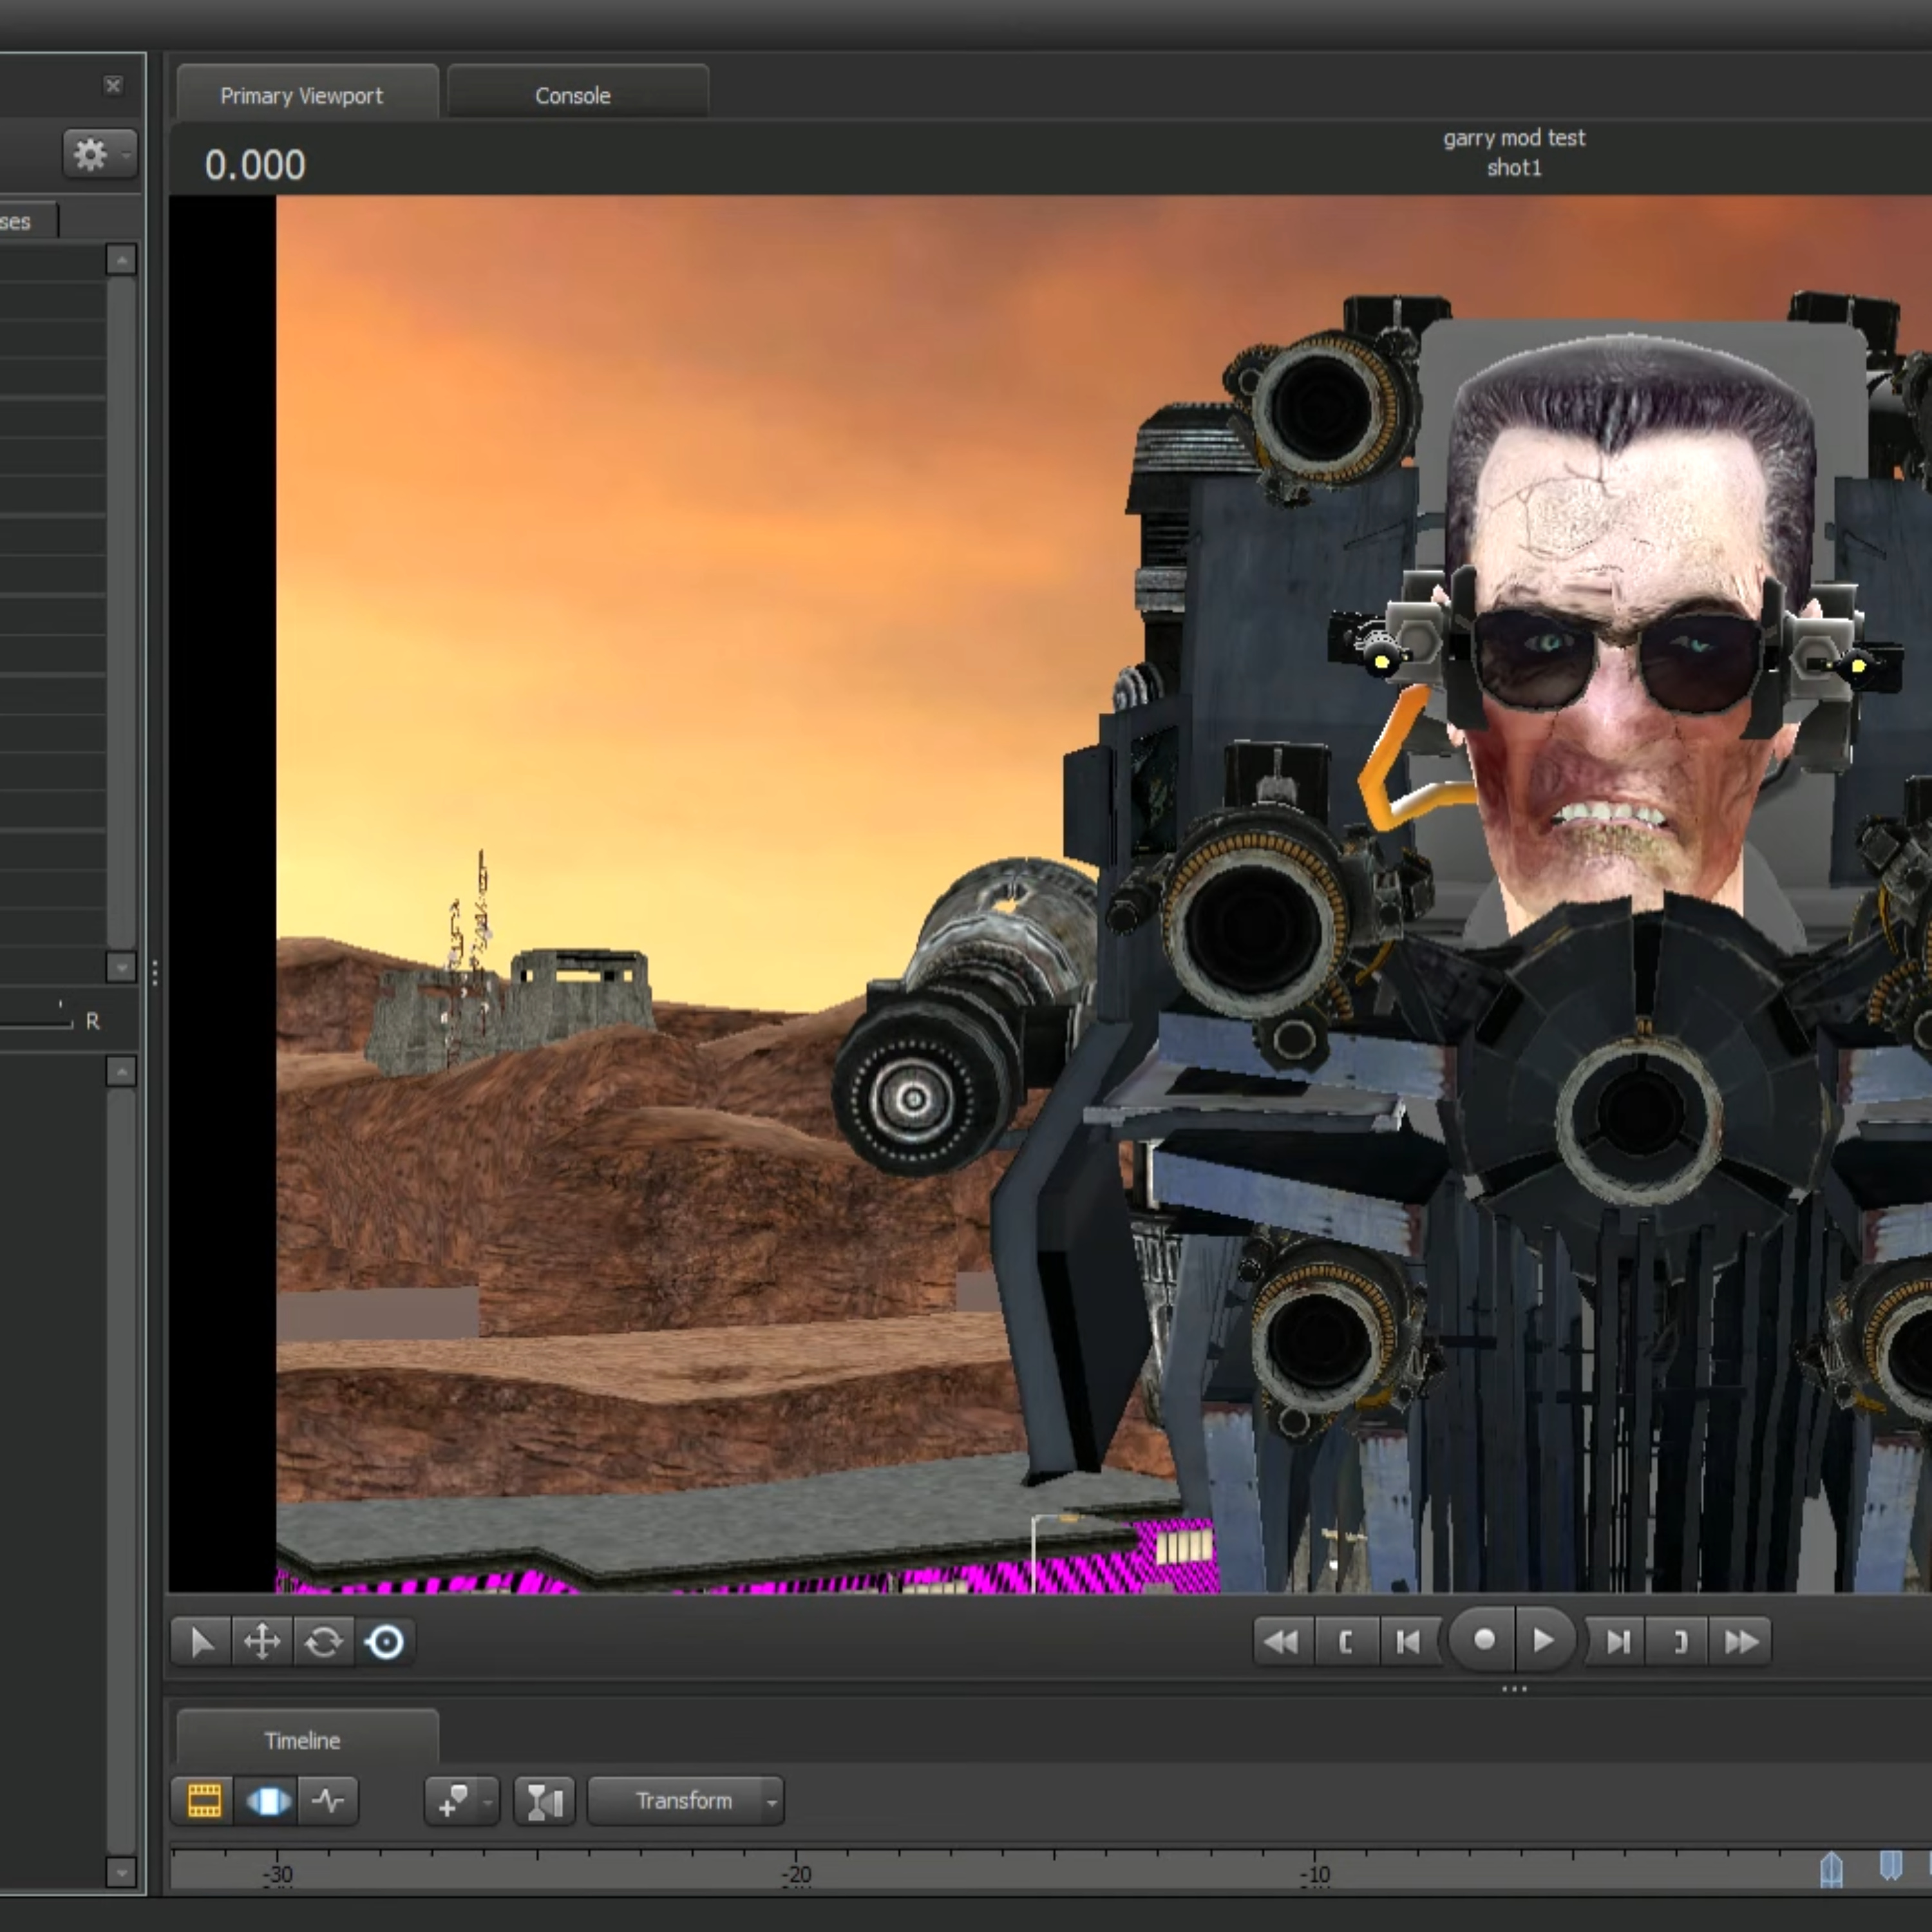Rewind playback with the double-left arrows
Screen dimensions: 1932x1932
1282,1641
